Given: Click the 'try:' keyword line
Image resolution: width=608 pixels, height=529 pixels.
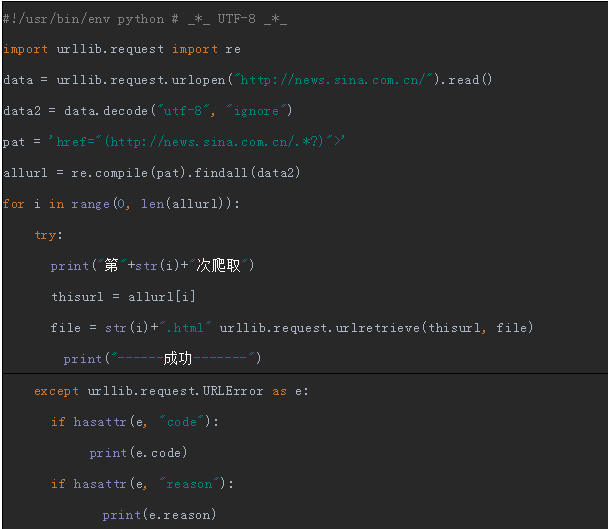Looking at the screenshot, I should tap(48, 235).
